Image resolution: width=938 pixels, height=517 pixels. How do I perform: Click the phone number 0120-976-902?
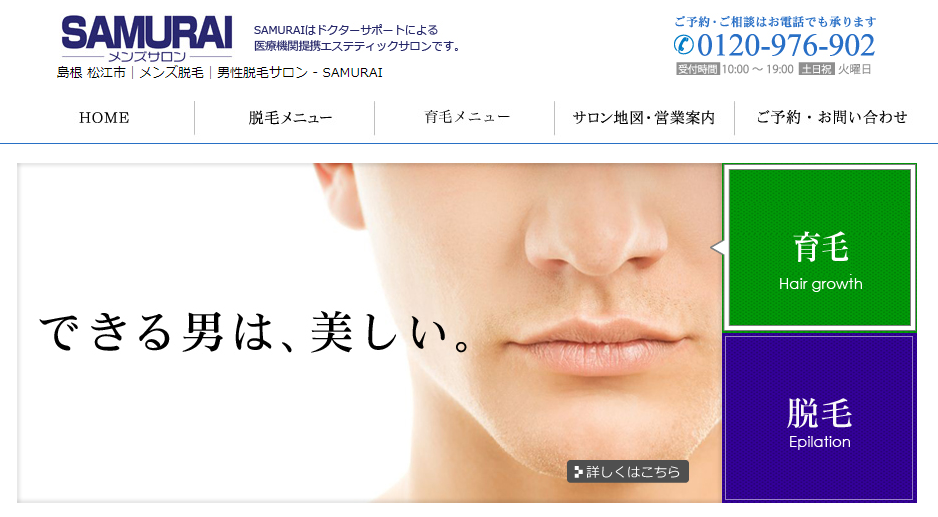coord(785,45)
